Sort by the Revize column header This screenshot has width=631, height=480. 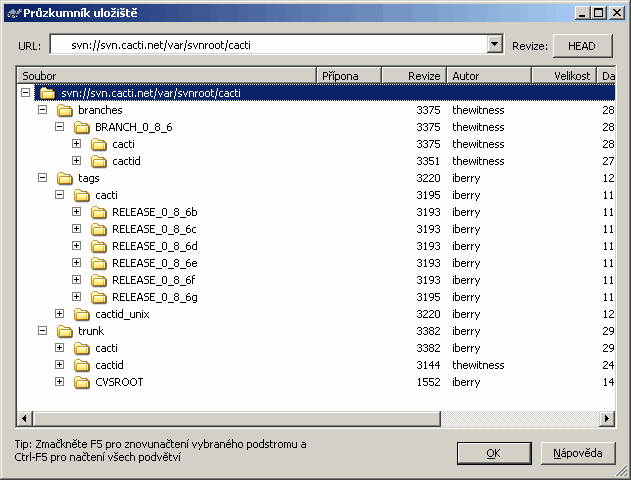tap(415, 76)
